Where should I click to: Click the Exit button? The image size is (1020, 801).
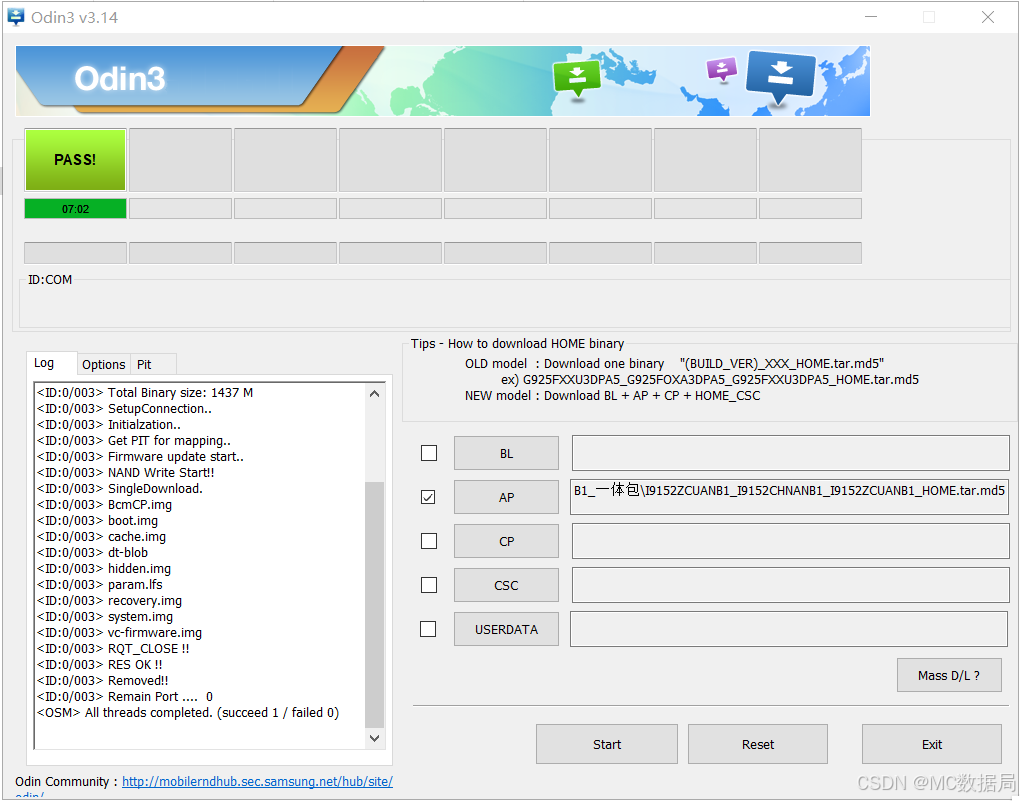pyautogui.click(x=932, y=744)
